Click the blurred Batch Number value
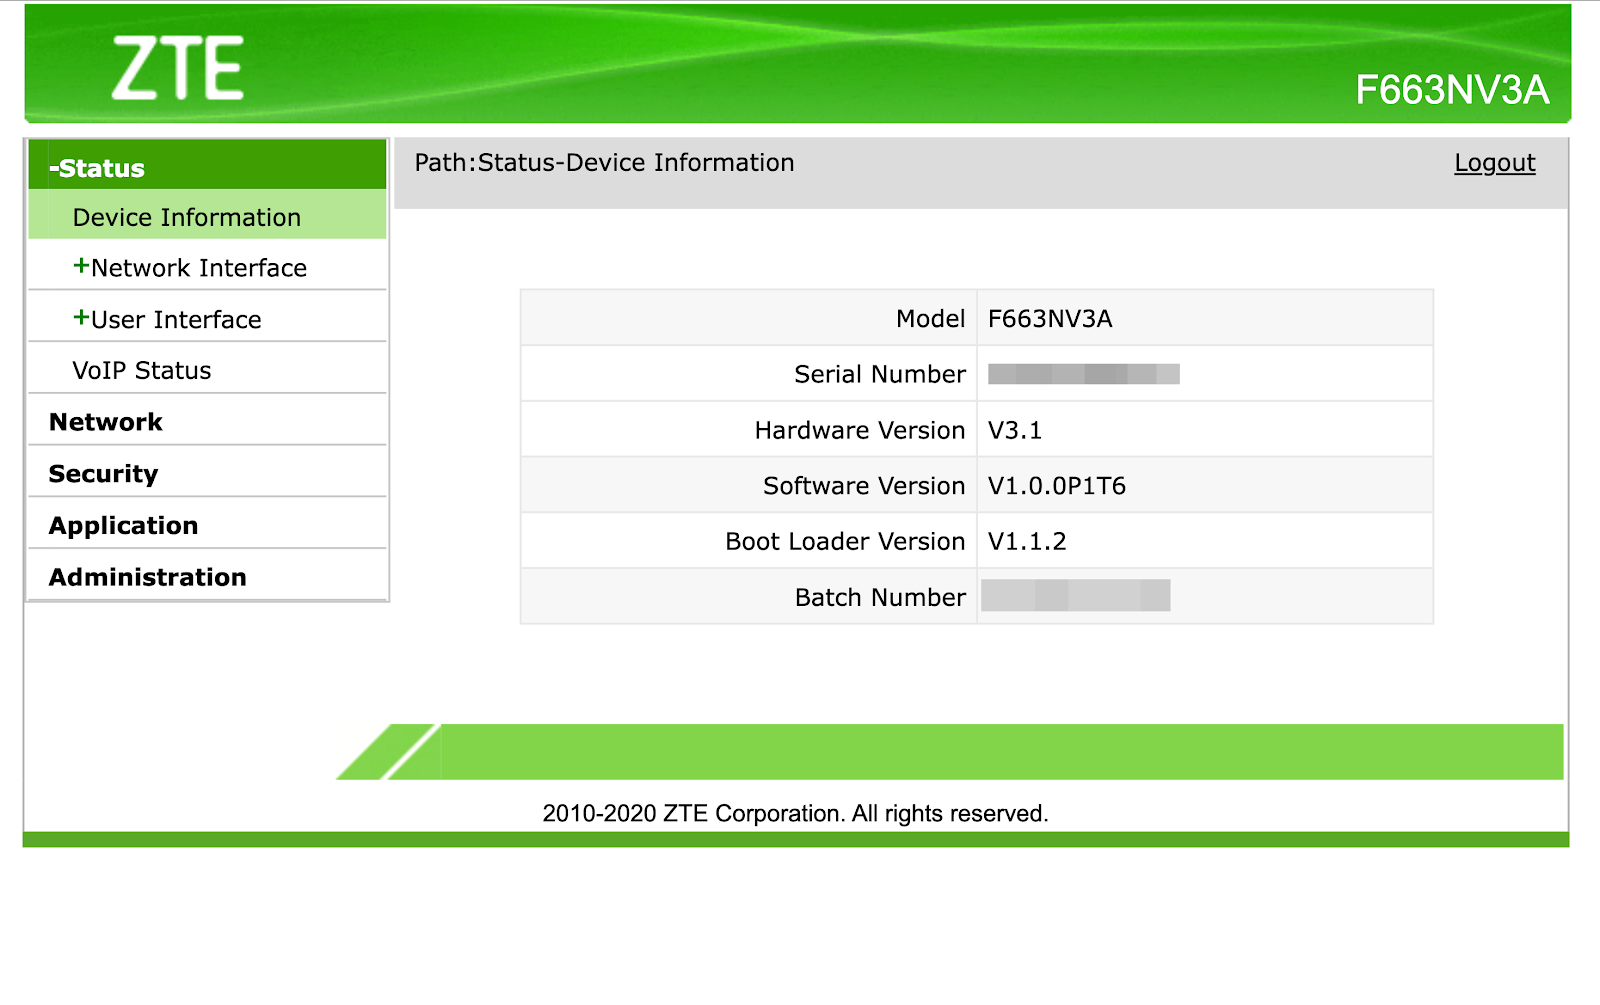This screenshot has height=1005, width=1600. pyautogui.click(x=1076, y=595)
